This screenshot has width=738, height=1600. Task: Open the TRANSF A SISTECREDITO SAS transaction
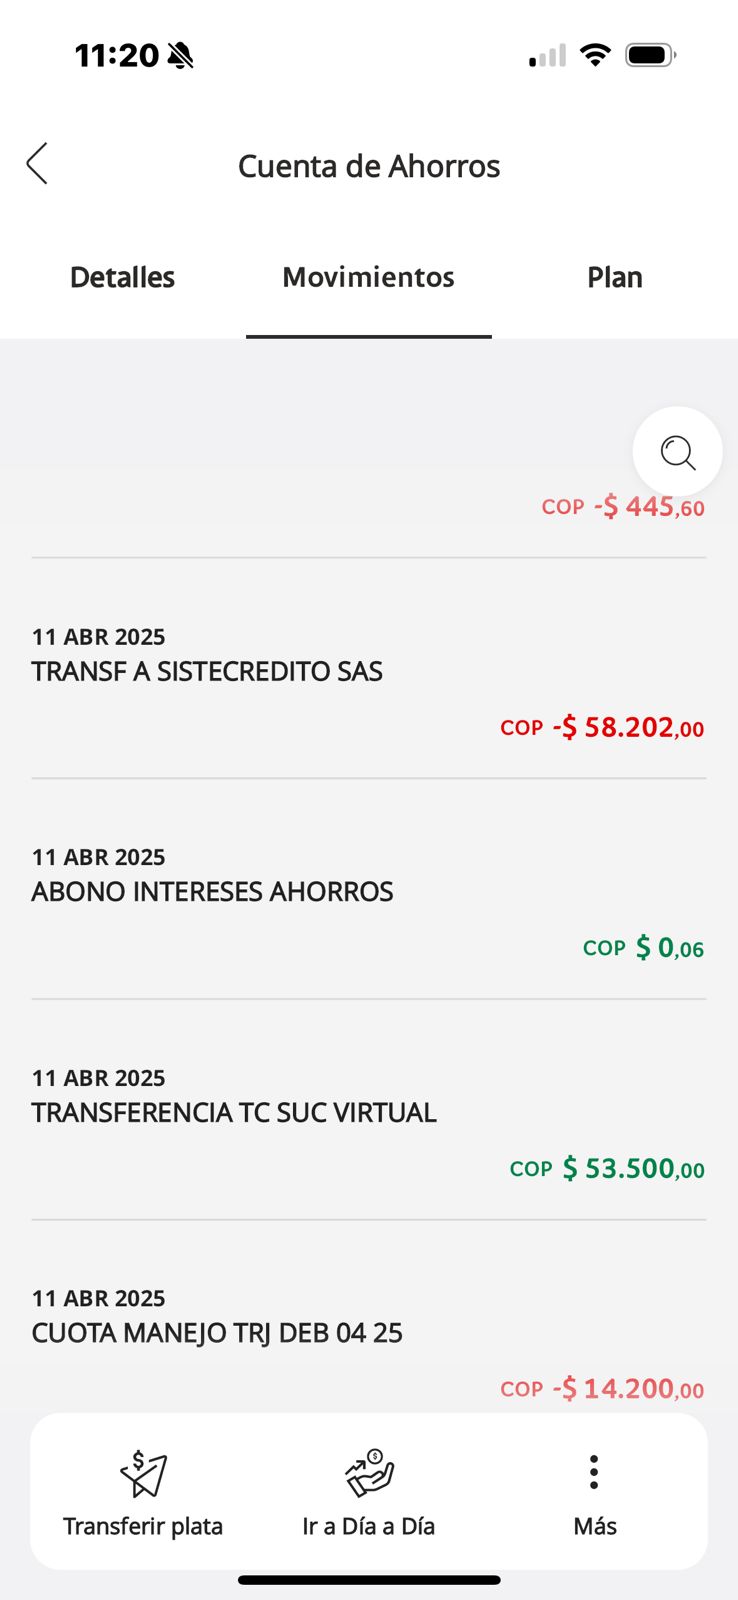(x=207, y=671)
